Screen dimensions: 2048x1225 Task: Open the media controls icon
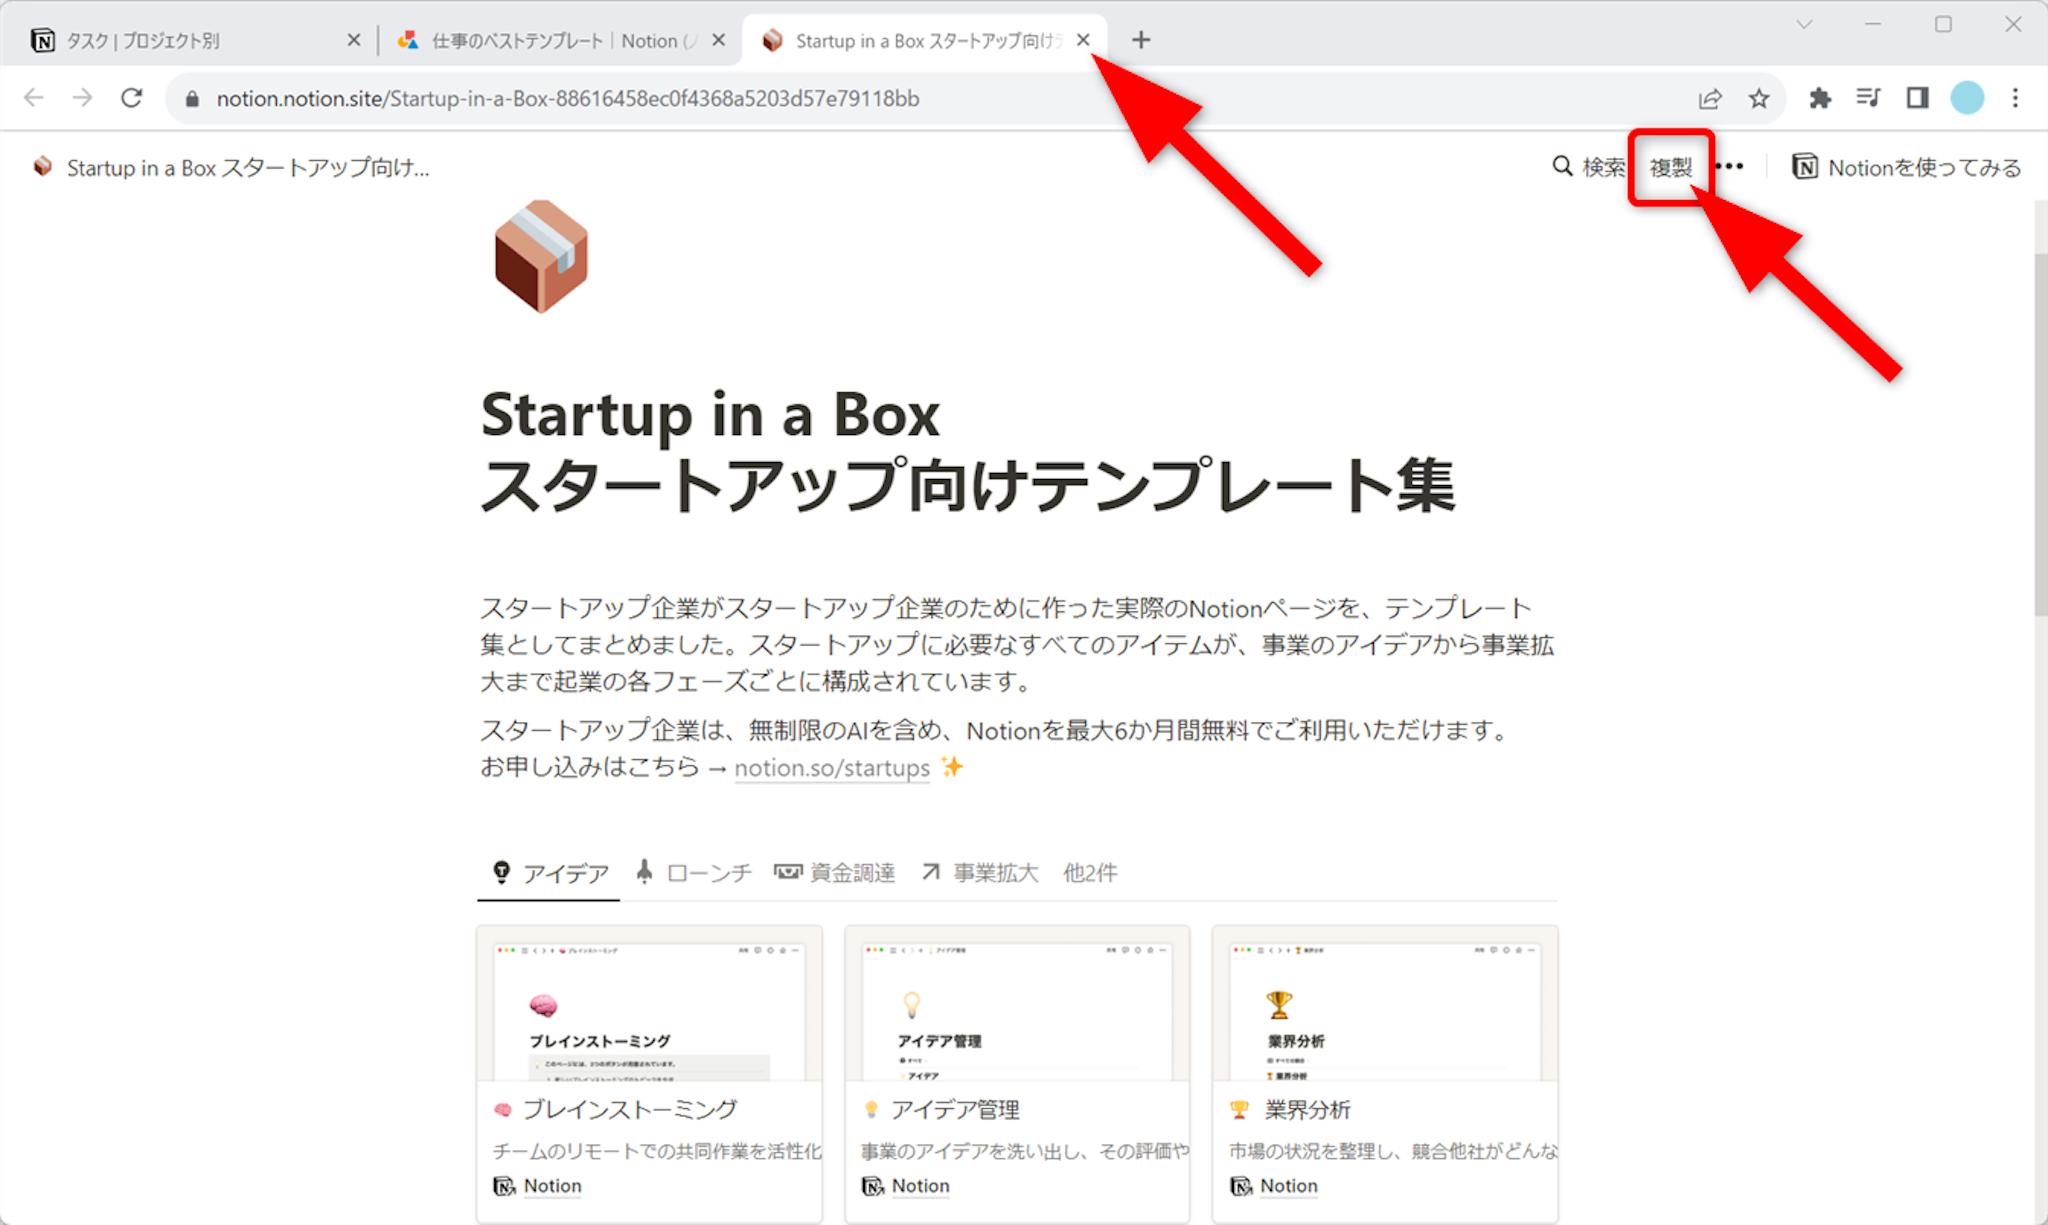(1868, 98)
